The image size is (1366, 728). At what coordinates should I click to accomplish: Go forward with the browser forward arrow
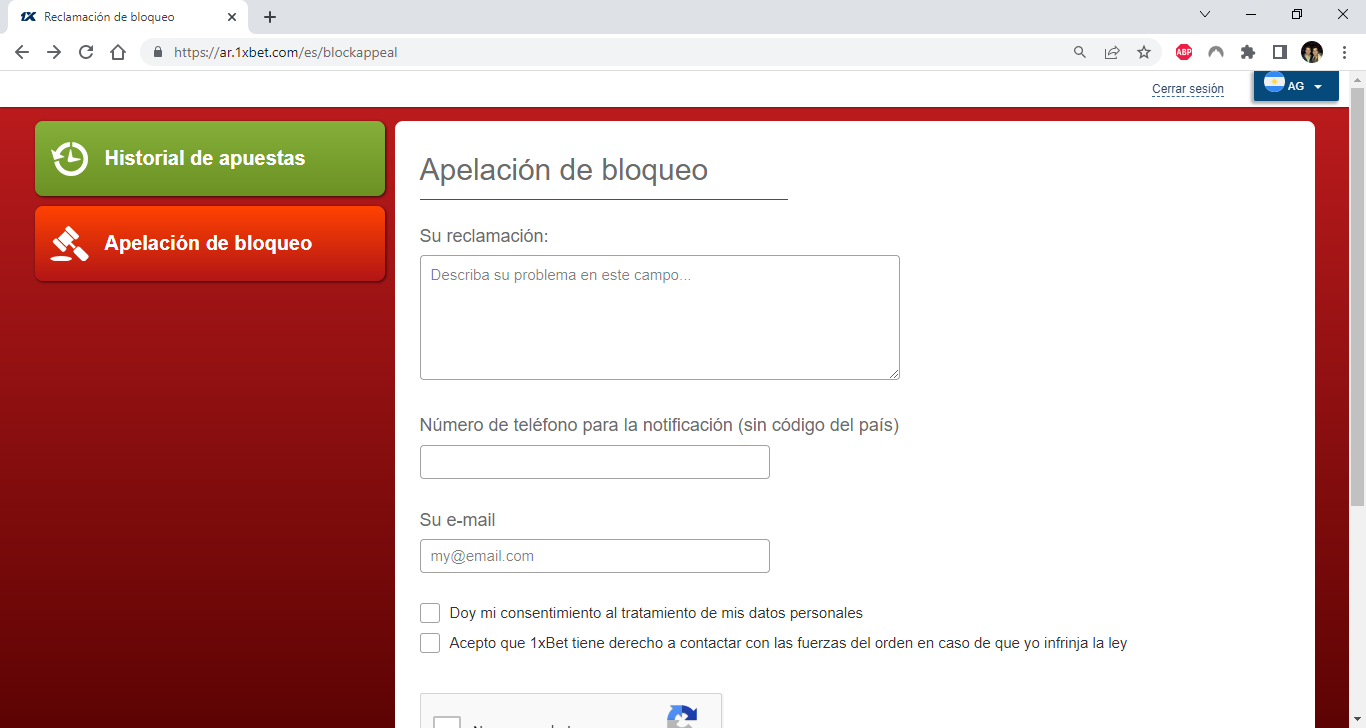54,52
